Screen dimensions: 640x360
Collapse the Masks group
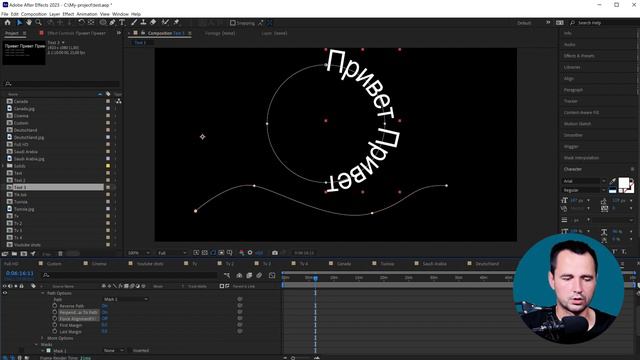tap(36, 344)
